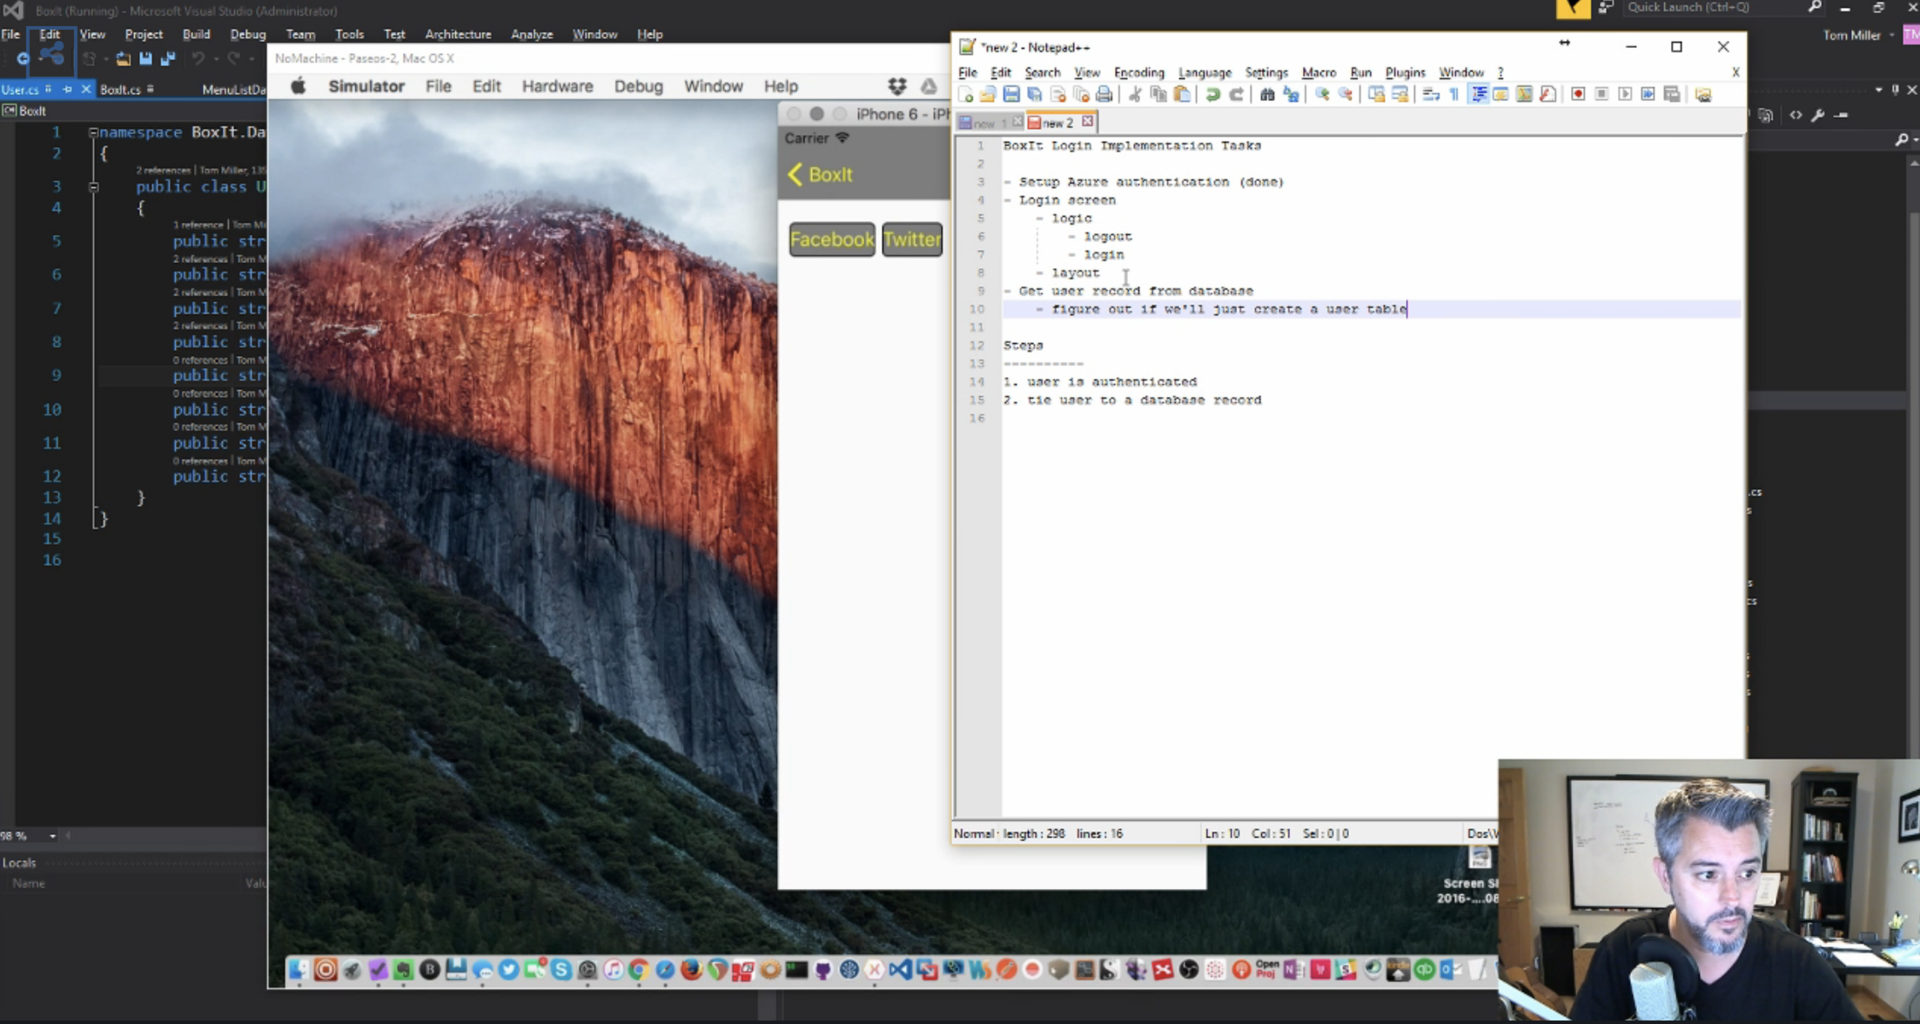The image size is (1920, 1024).
Task: Open the Simulator app menu
Action: [366, 86]
